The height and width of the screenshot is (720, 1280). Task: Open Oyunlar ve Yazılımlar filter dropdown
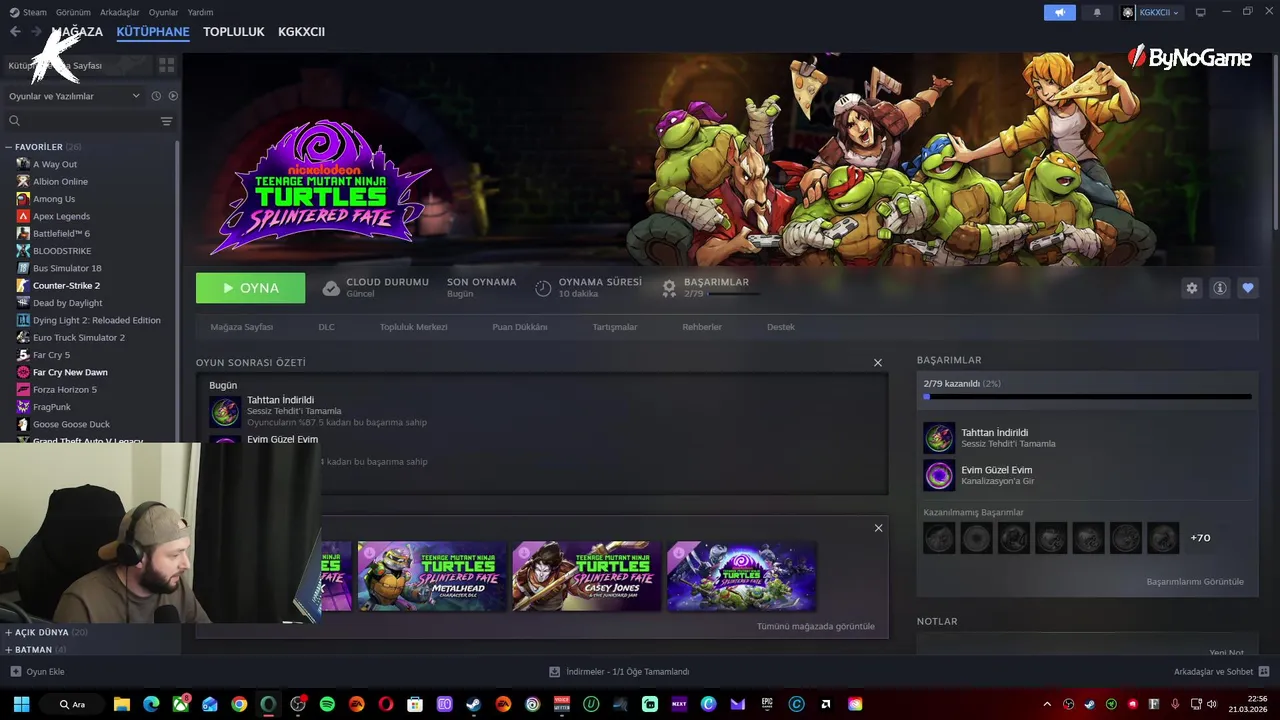click(74, 96)
